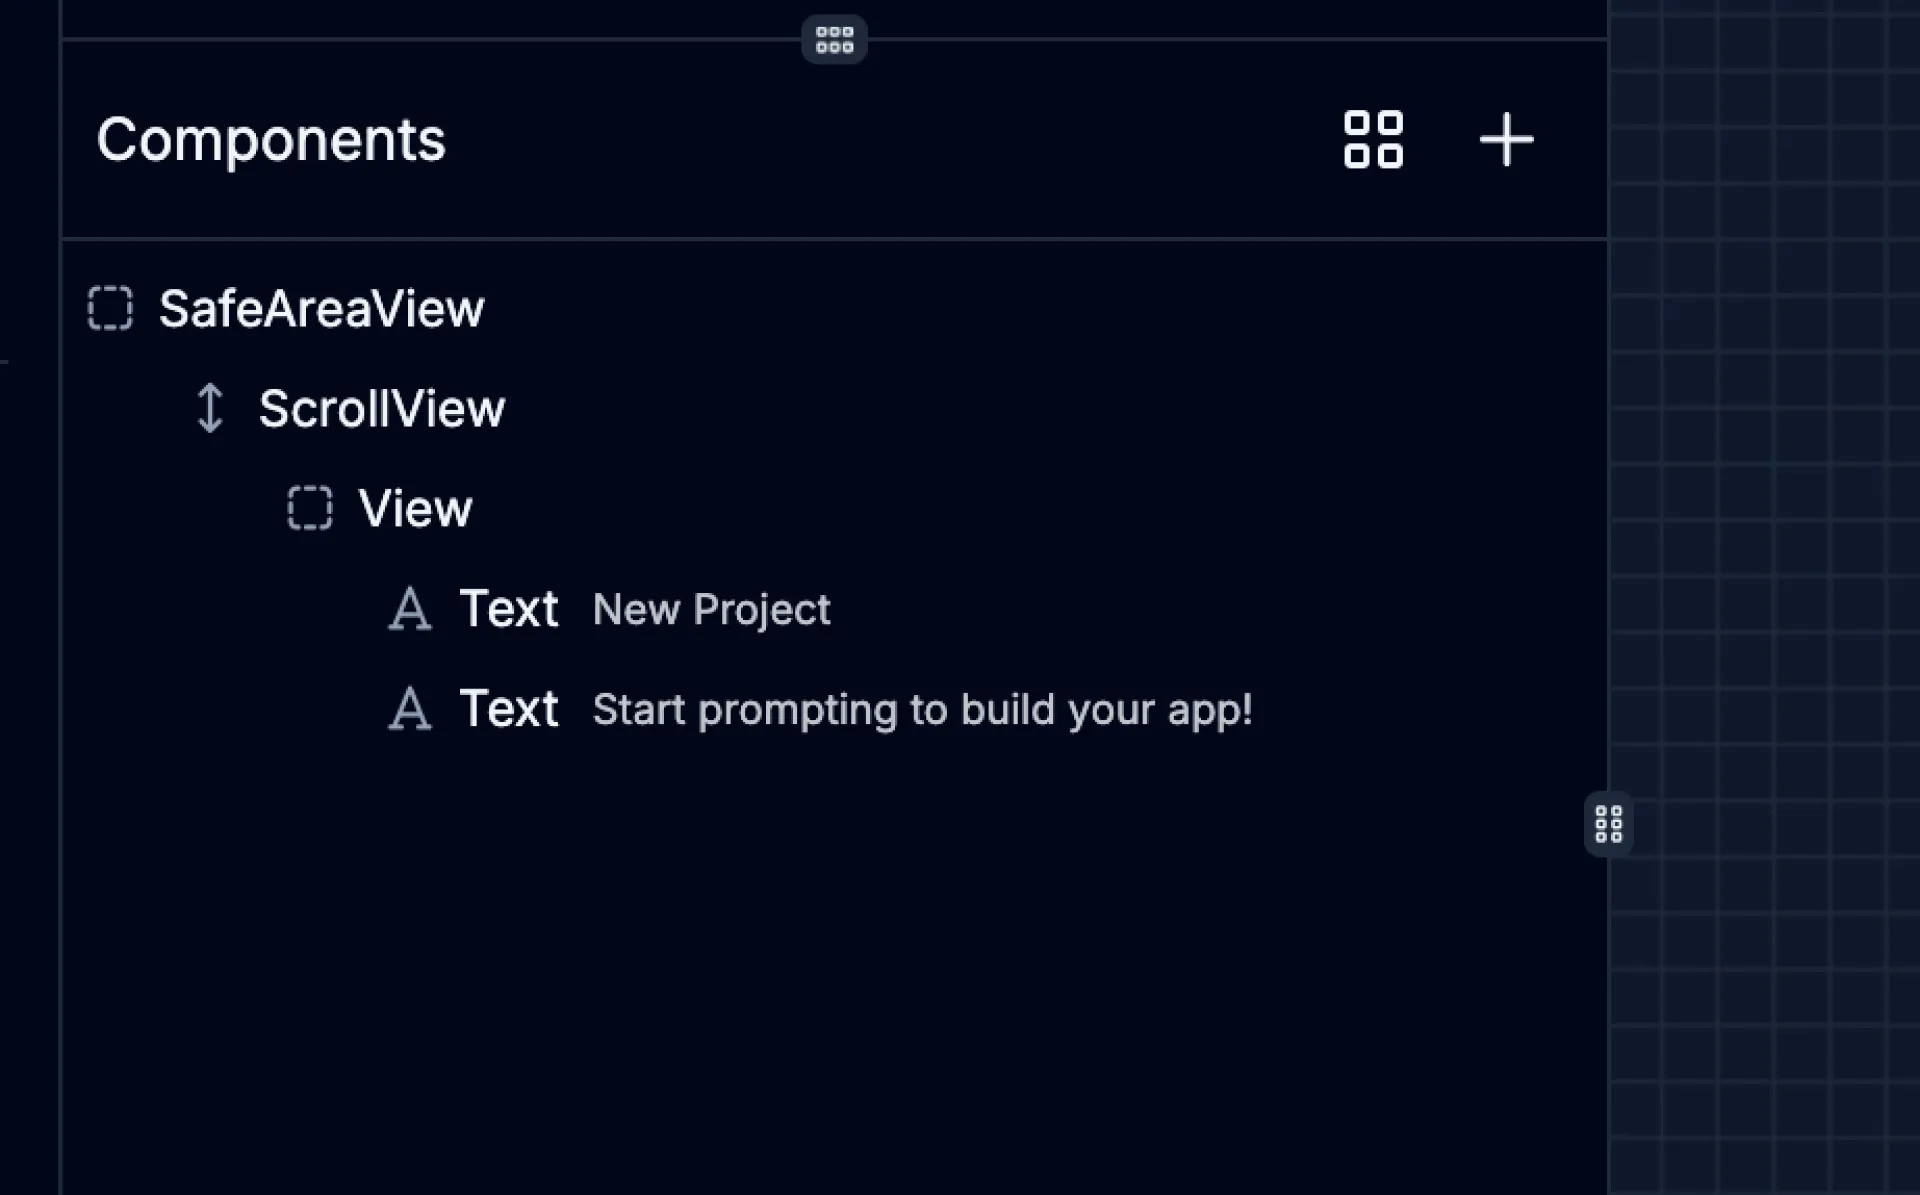Screen dimensions: 1920x1195
Task: Select the Start prompting text component
Action: (922, 709)
